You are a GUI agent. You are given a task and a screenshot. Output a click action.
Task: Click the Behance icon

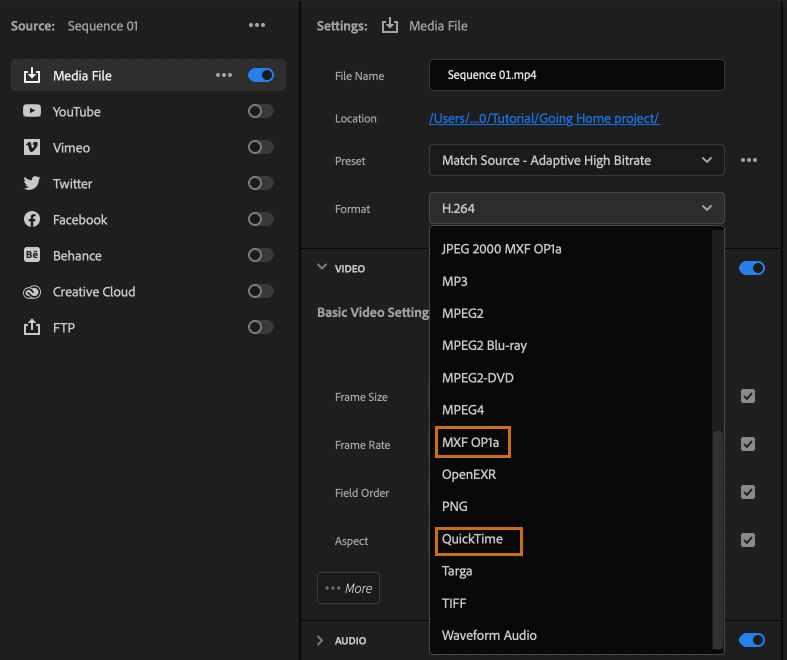32,255
